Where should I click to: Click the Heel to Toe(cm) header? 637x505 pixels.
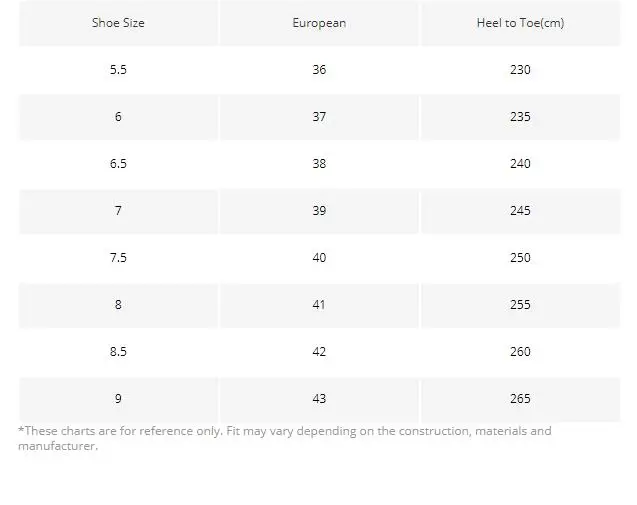coord(520,23)
